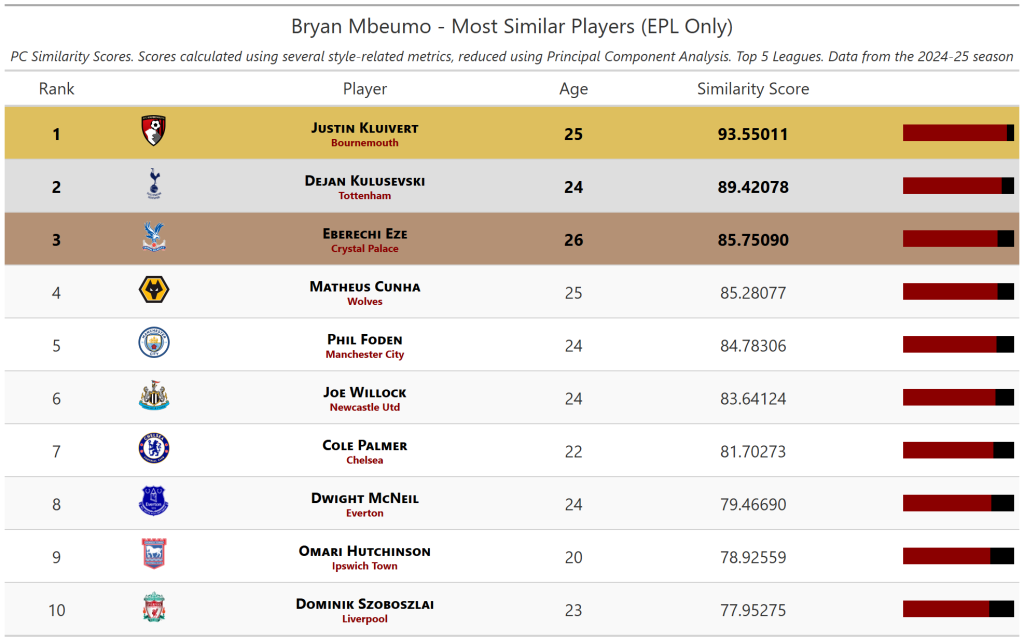Open Justin Kluivert's player name
This screenshot has width=1024, height=641.
(365, 128)
